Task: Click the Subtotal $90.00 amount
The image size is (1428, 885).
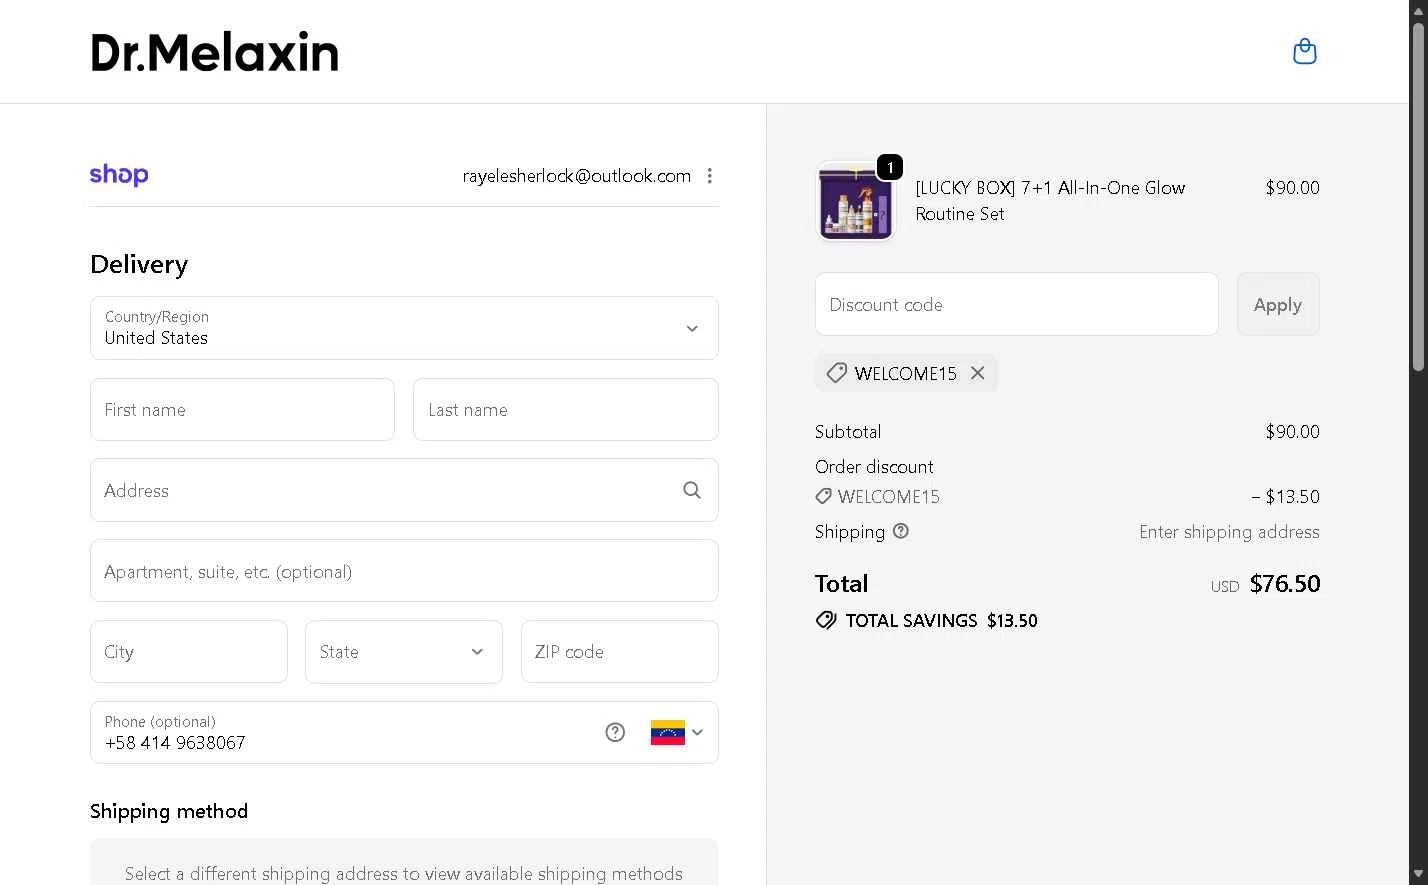Action: click(x=1292, y=432)
